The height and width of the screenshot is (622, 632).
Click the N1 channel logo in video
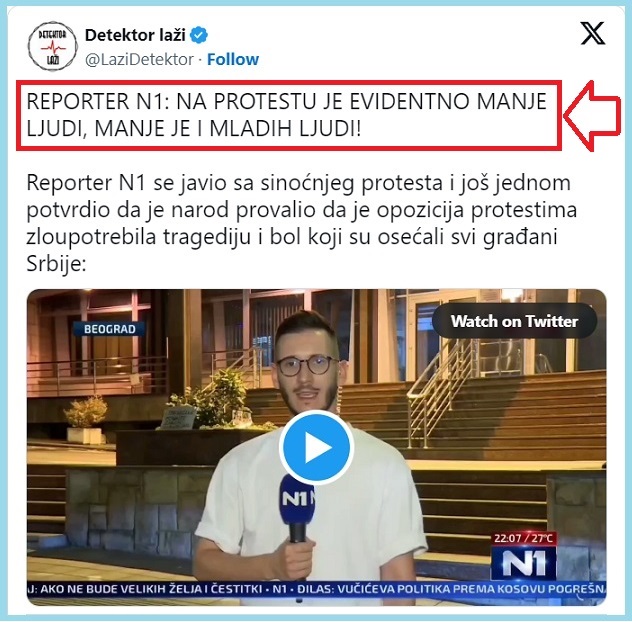[524, 563]
